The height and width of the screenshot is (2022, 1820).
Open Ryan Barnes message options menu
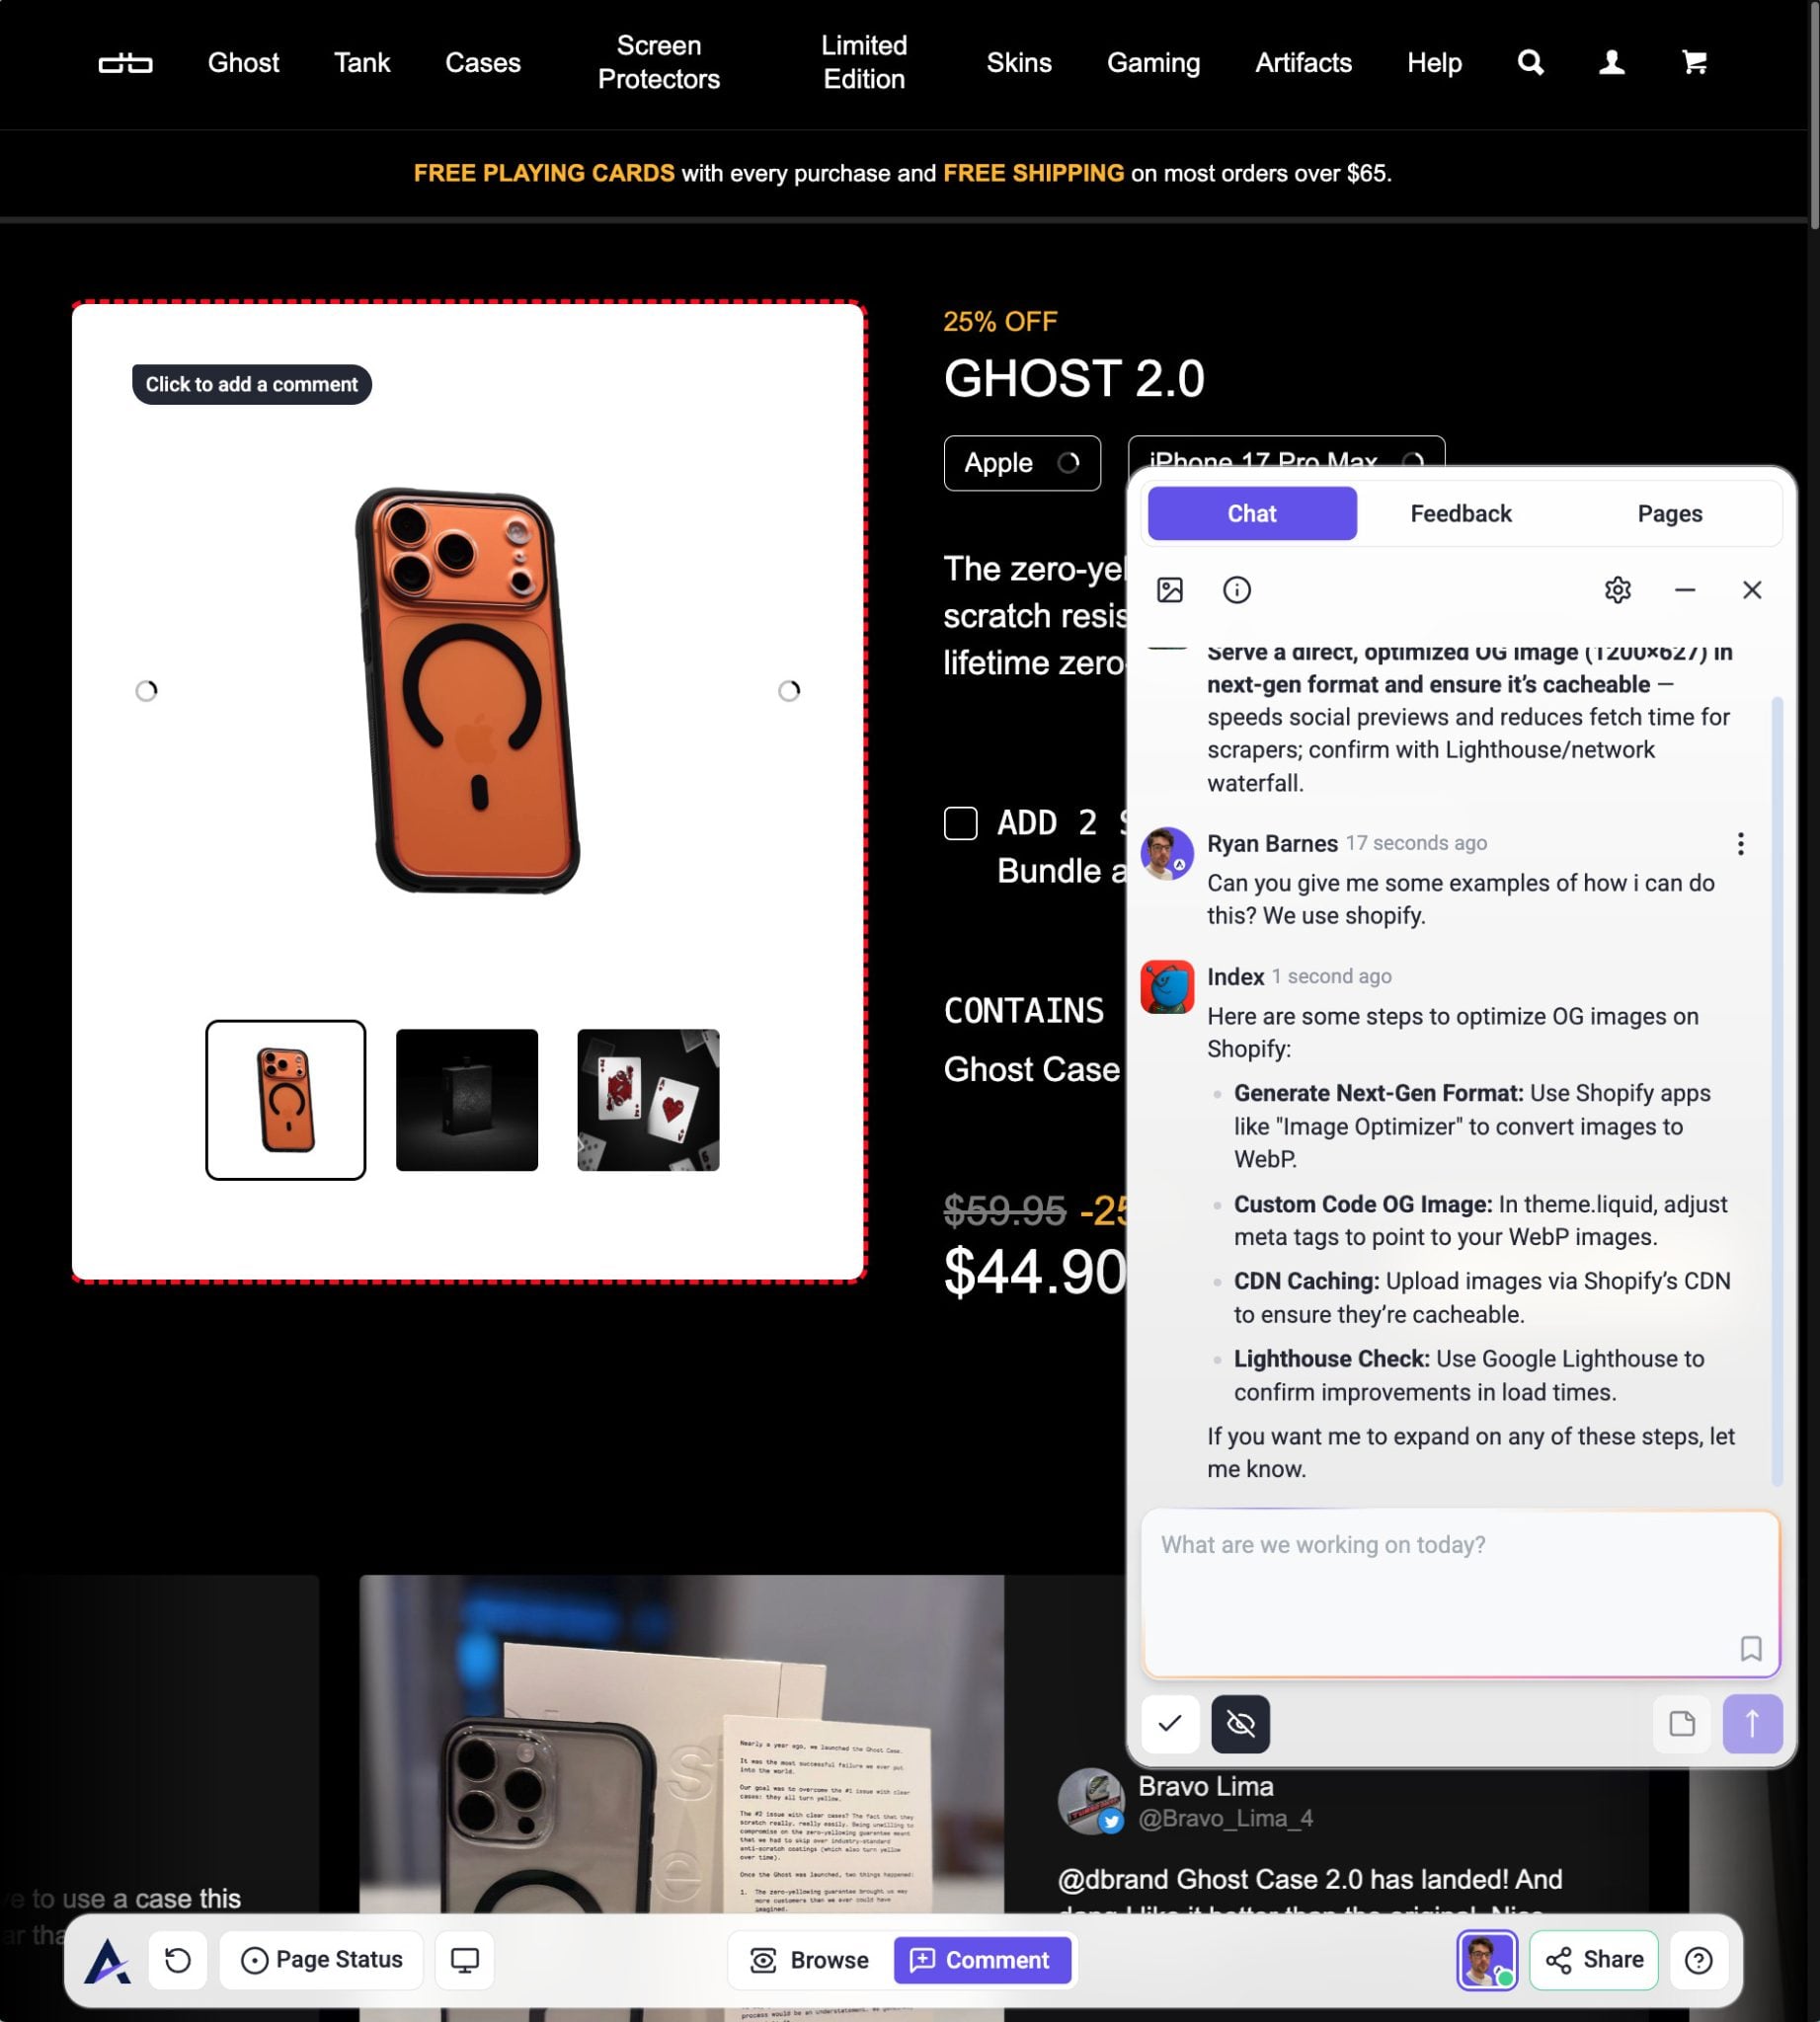tap(1740, 844)
